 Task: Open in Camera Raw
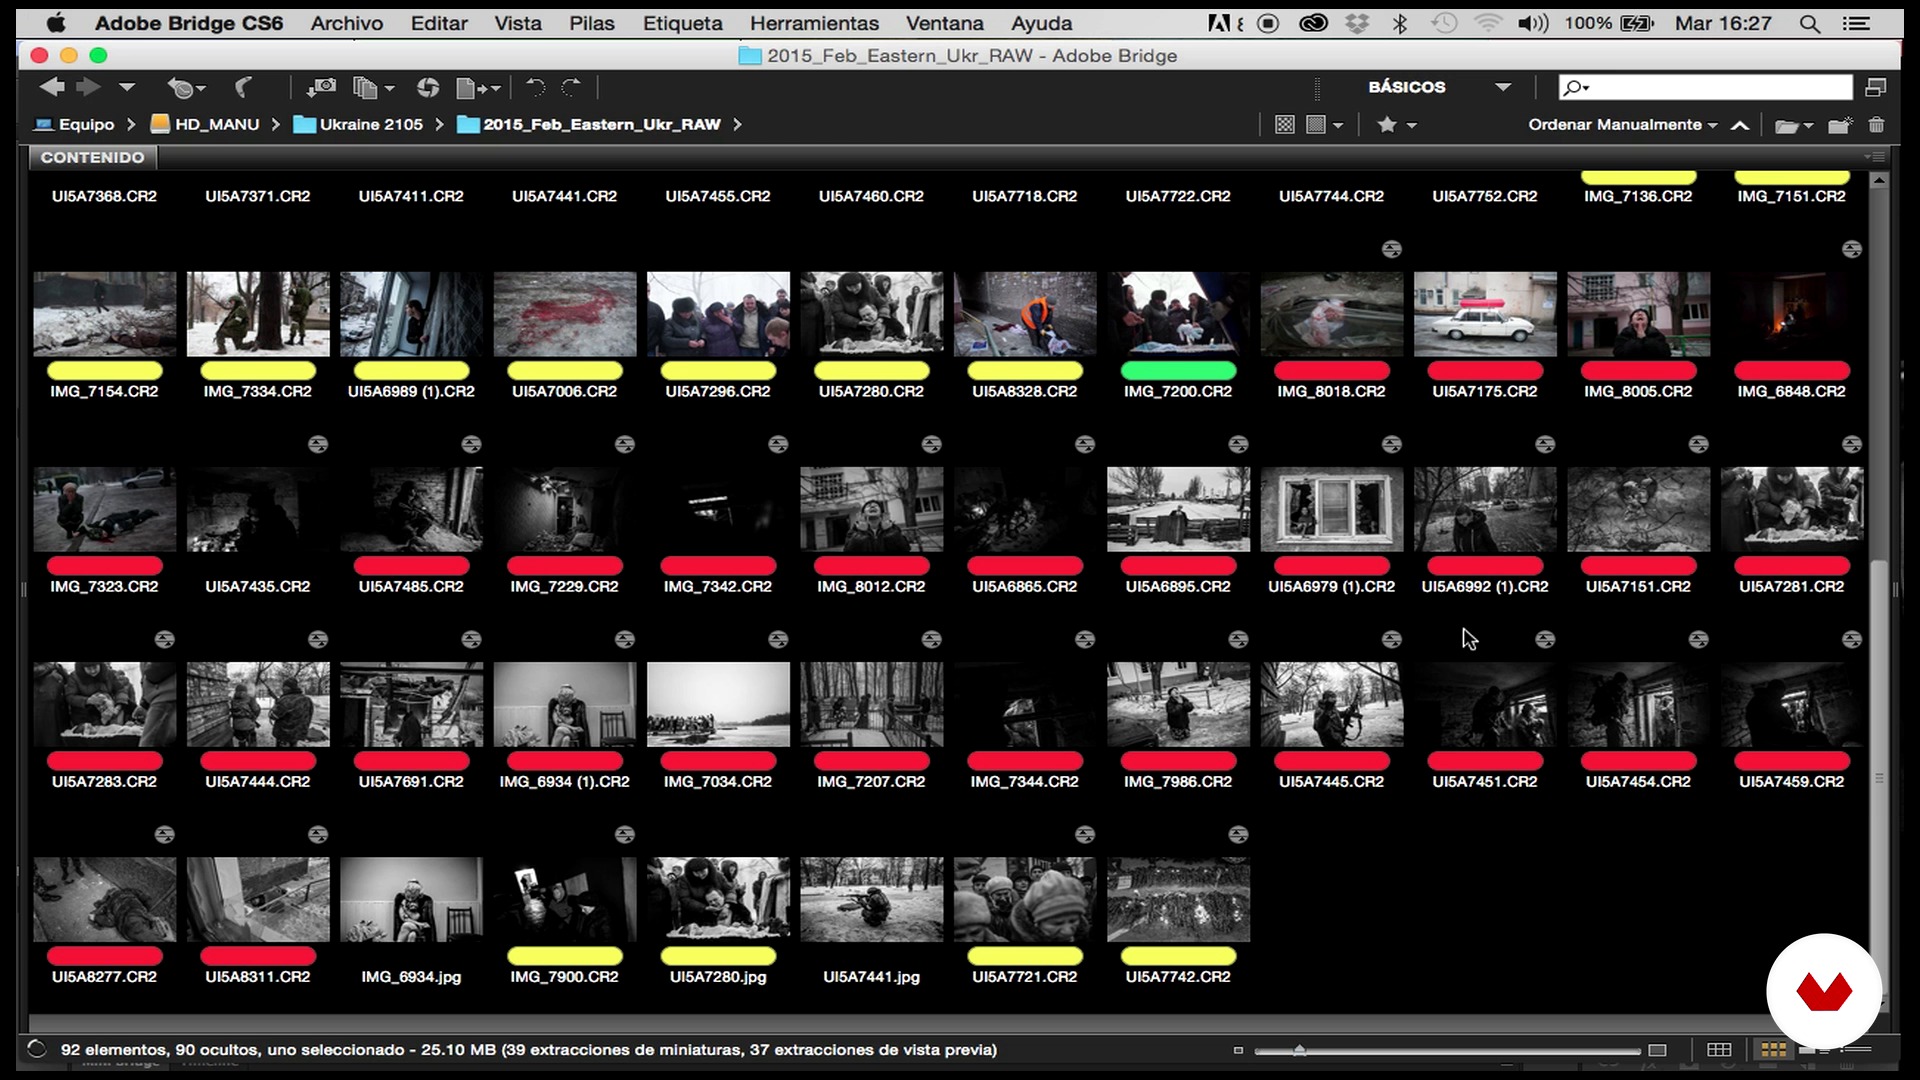click(x=428, y=88)
